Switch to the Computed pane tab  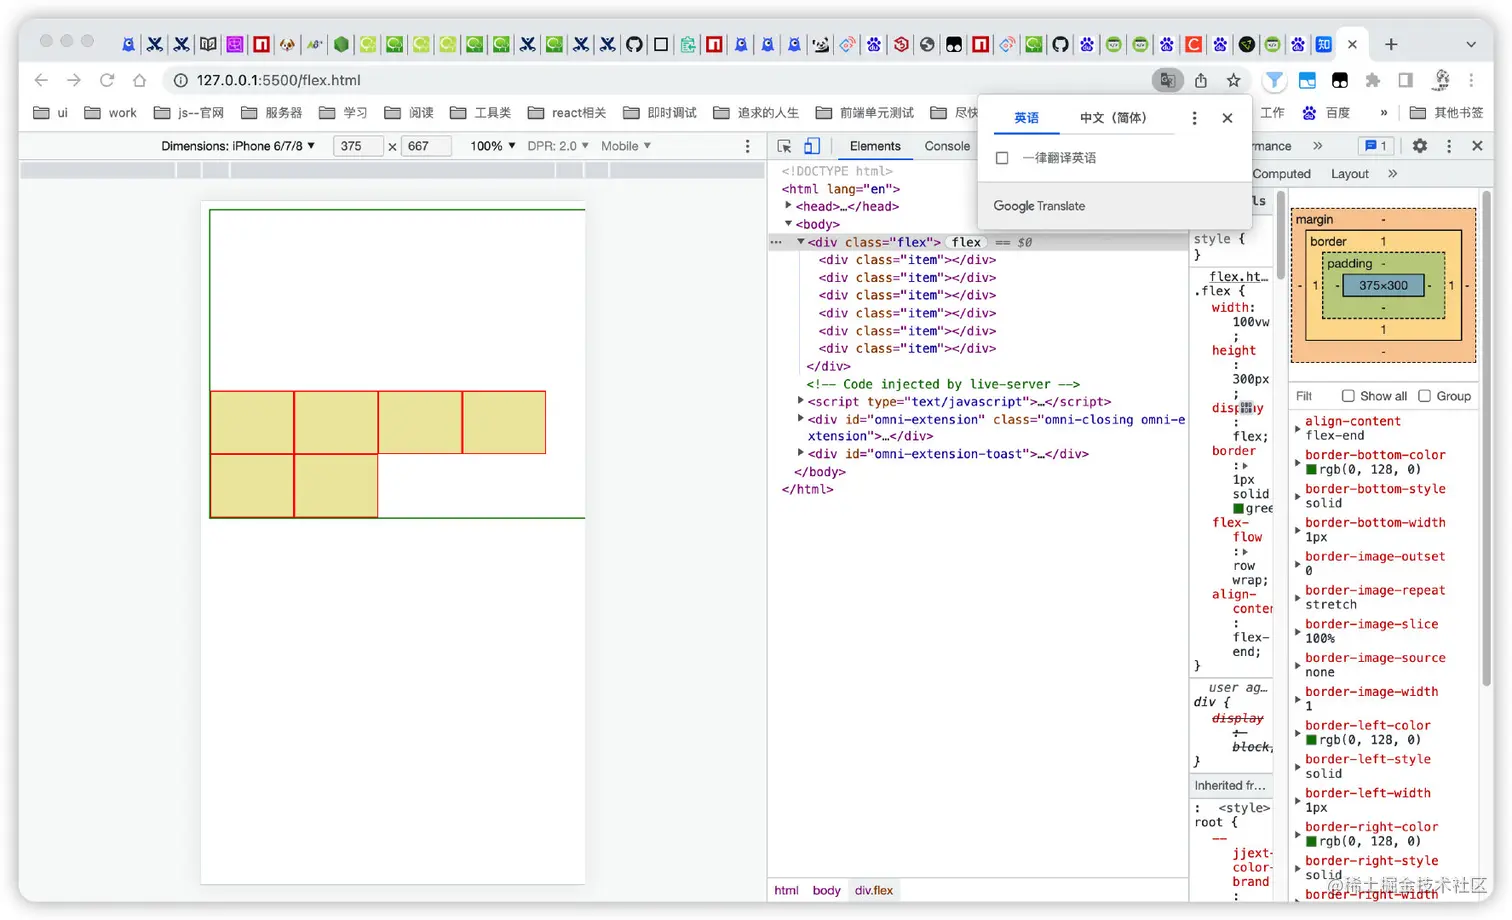point(1281,174)
